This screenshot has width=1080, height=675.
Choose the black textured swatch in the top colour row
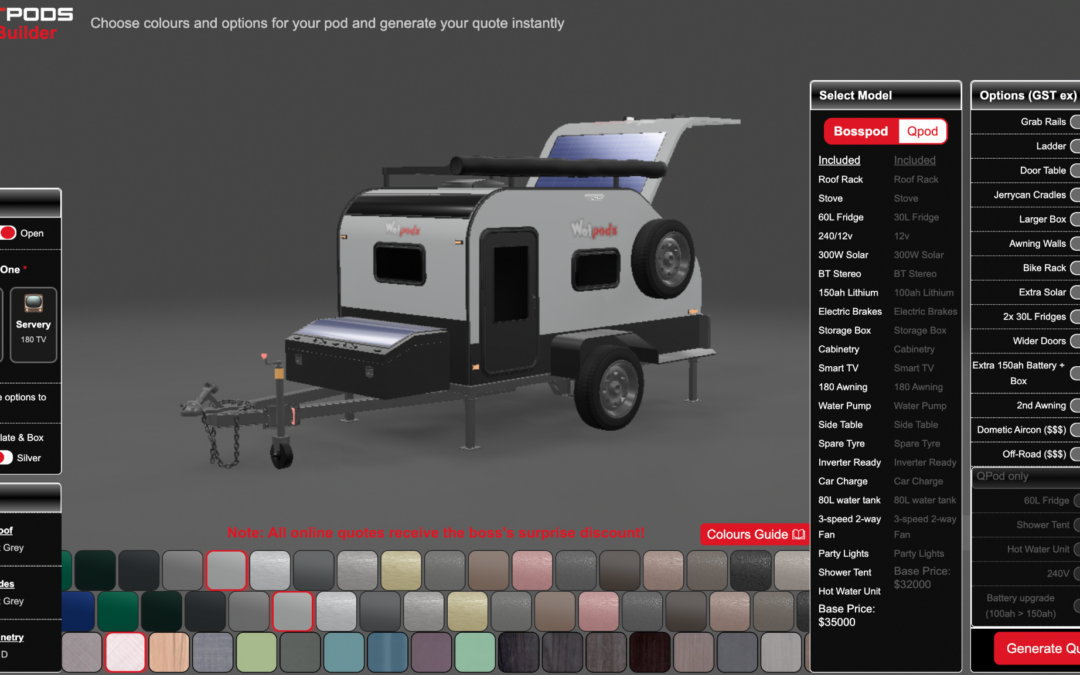pyautogui.click(x=750, y=570)
